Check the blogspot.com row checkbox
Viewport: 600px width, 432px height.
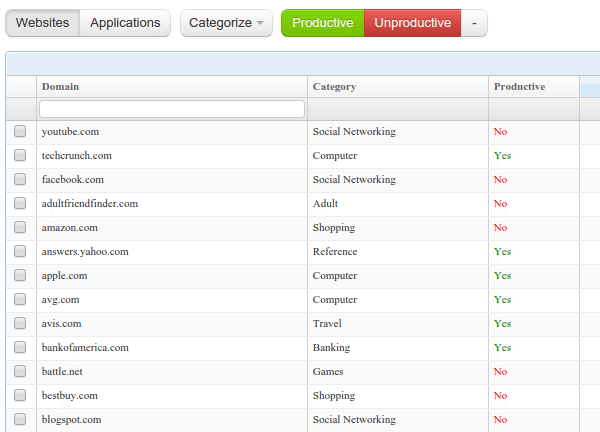point(20,419)
